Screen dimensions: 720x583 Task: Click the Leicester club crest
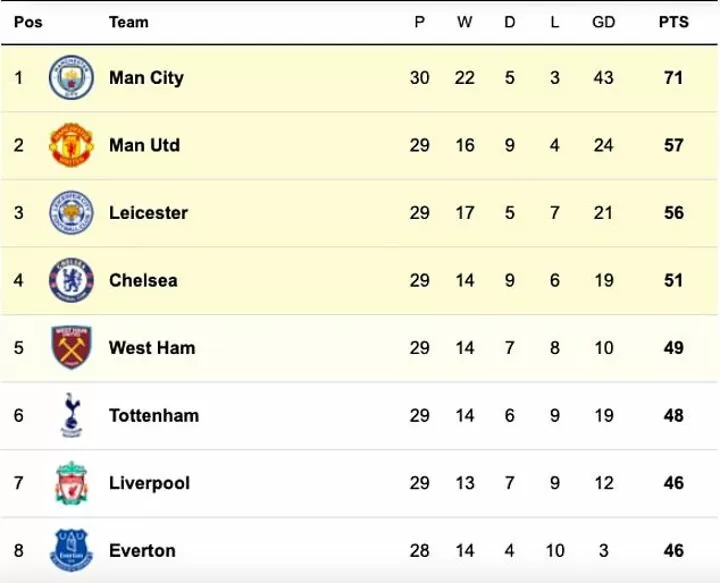[71, 213]
